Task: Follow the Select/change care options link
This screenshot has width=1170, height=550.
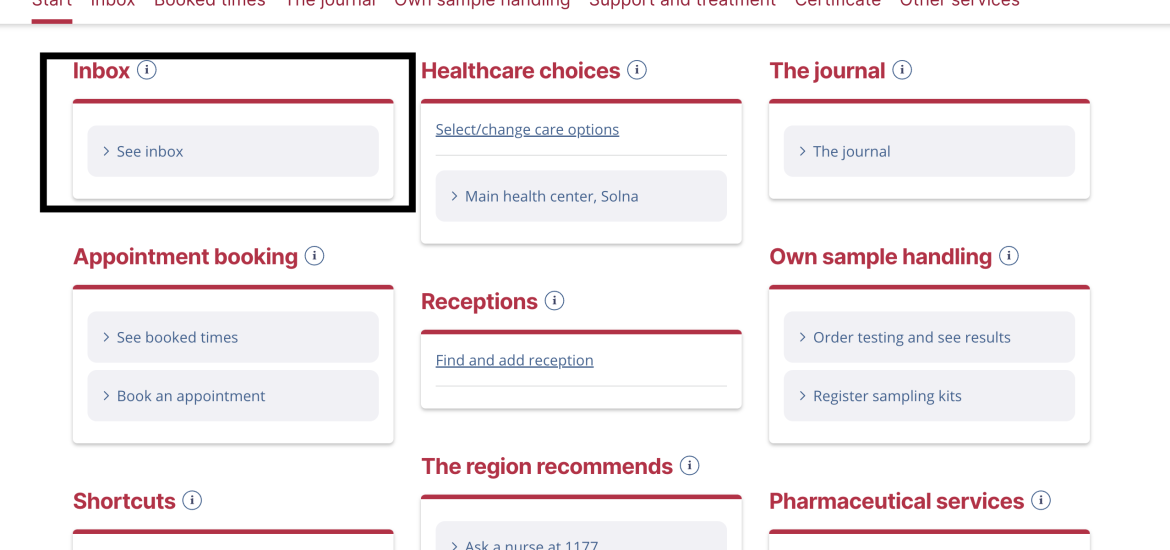Action: point(528,130)
